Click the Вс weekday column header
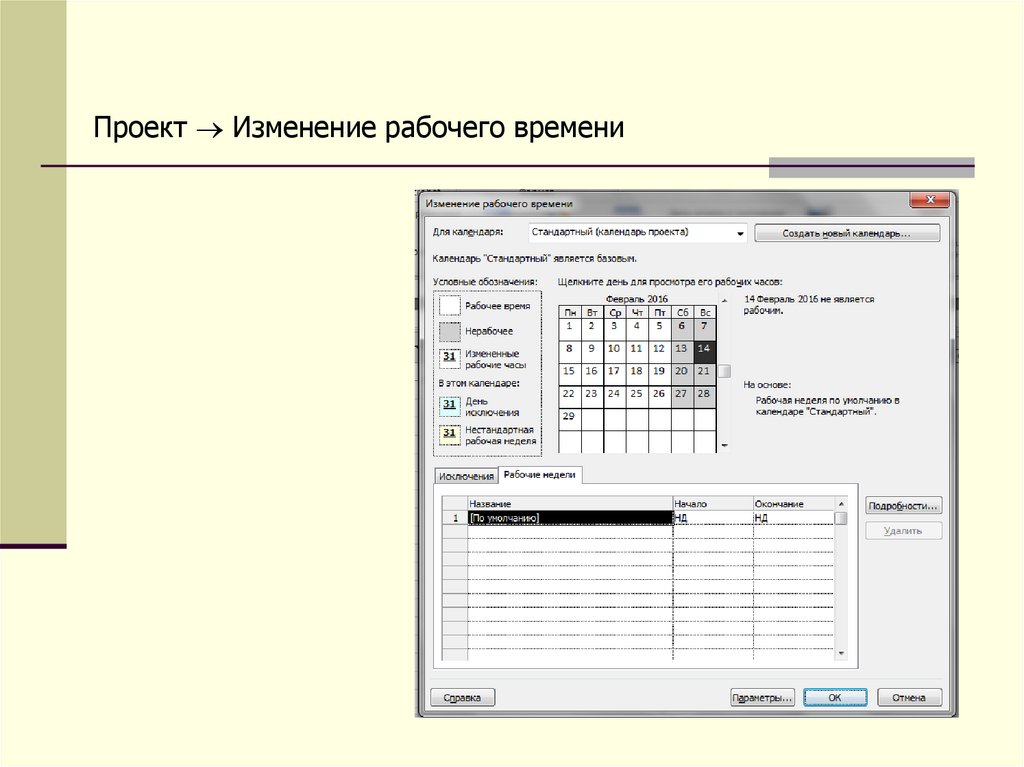Image resolution: width=1024 pixels, height=767 pixels. [x=705, y=312]
